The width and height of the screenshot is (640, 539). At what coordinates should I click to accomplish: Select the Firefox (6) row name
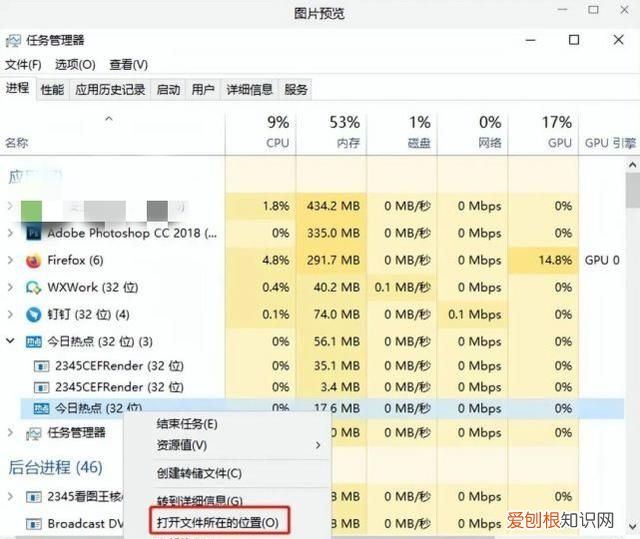[75, 260]
